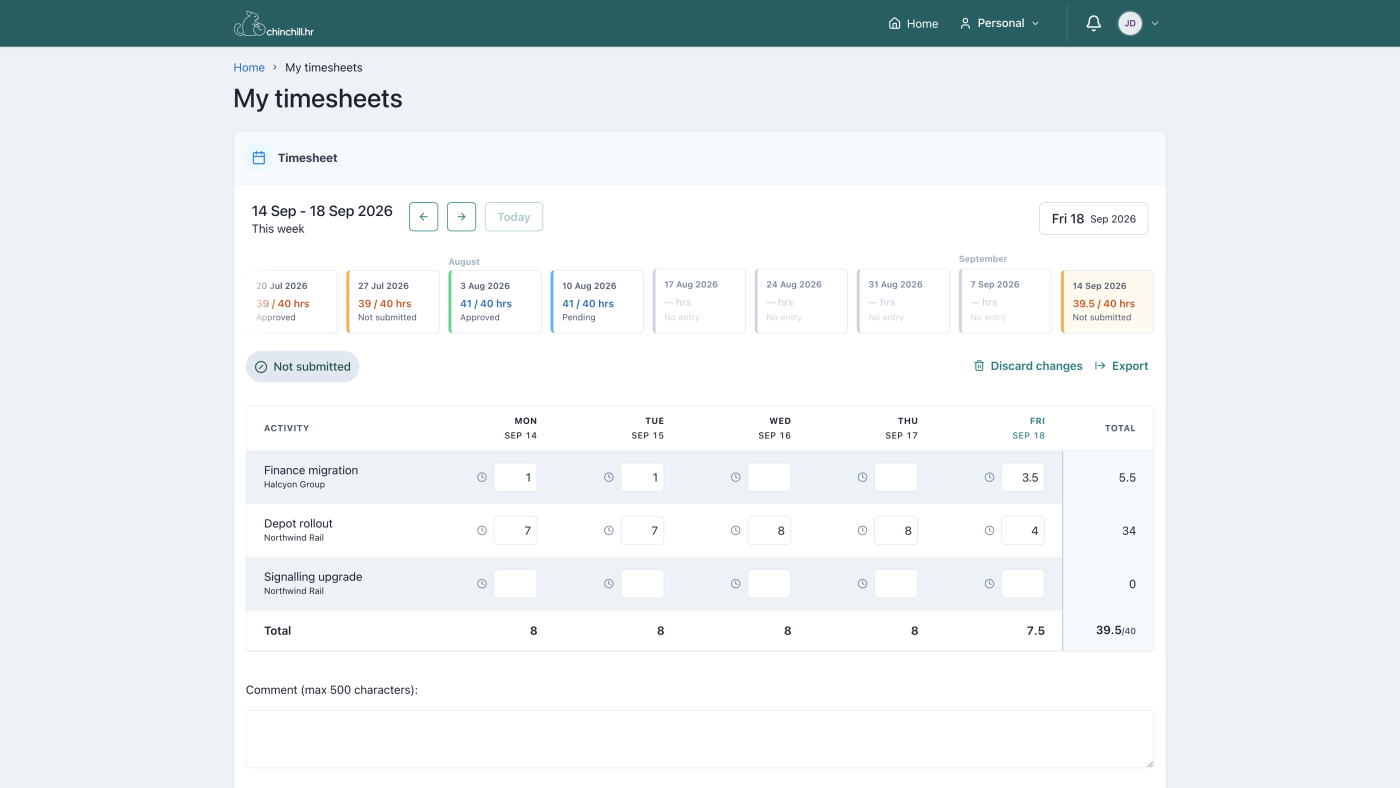Image resolution: width=1400 pixels, height=788 pixels.
Task: Go to Home in top navigation
Action: 913,23
